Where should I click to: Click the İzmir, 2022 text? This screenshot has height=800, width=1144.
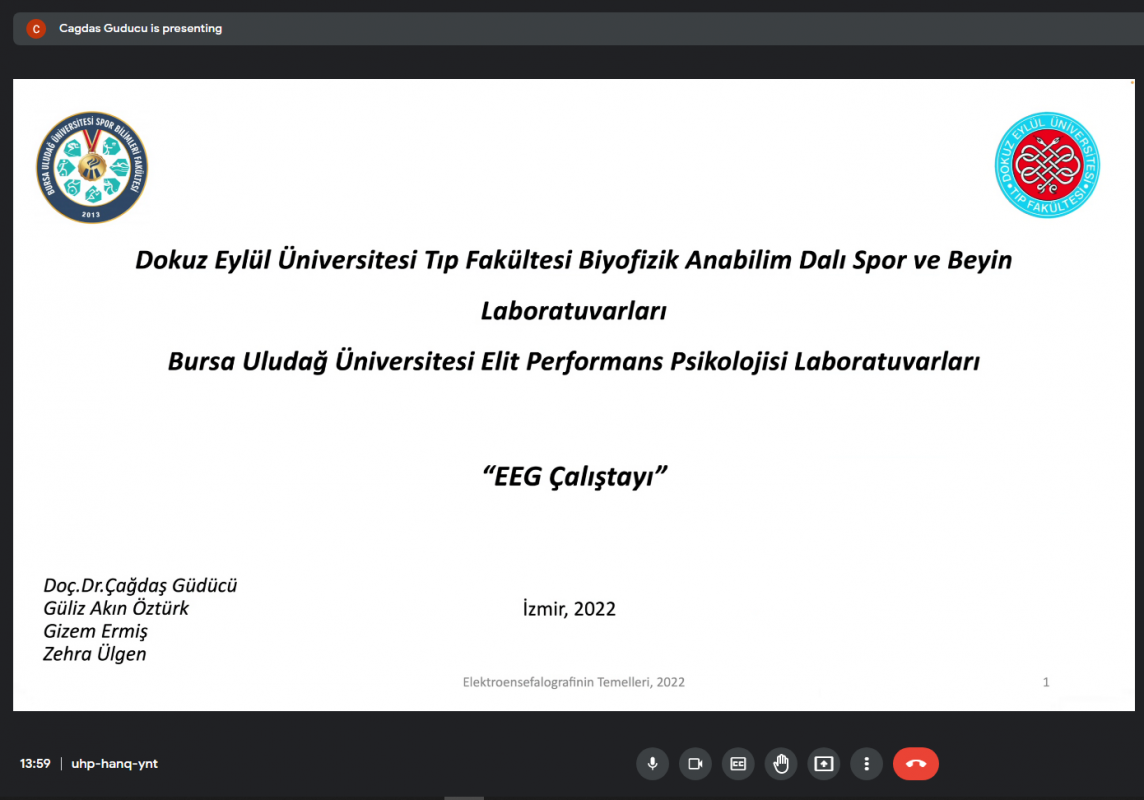(569, 609)
